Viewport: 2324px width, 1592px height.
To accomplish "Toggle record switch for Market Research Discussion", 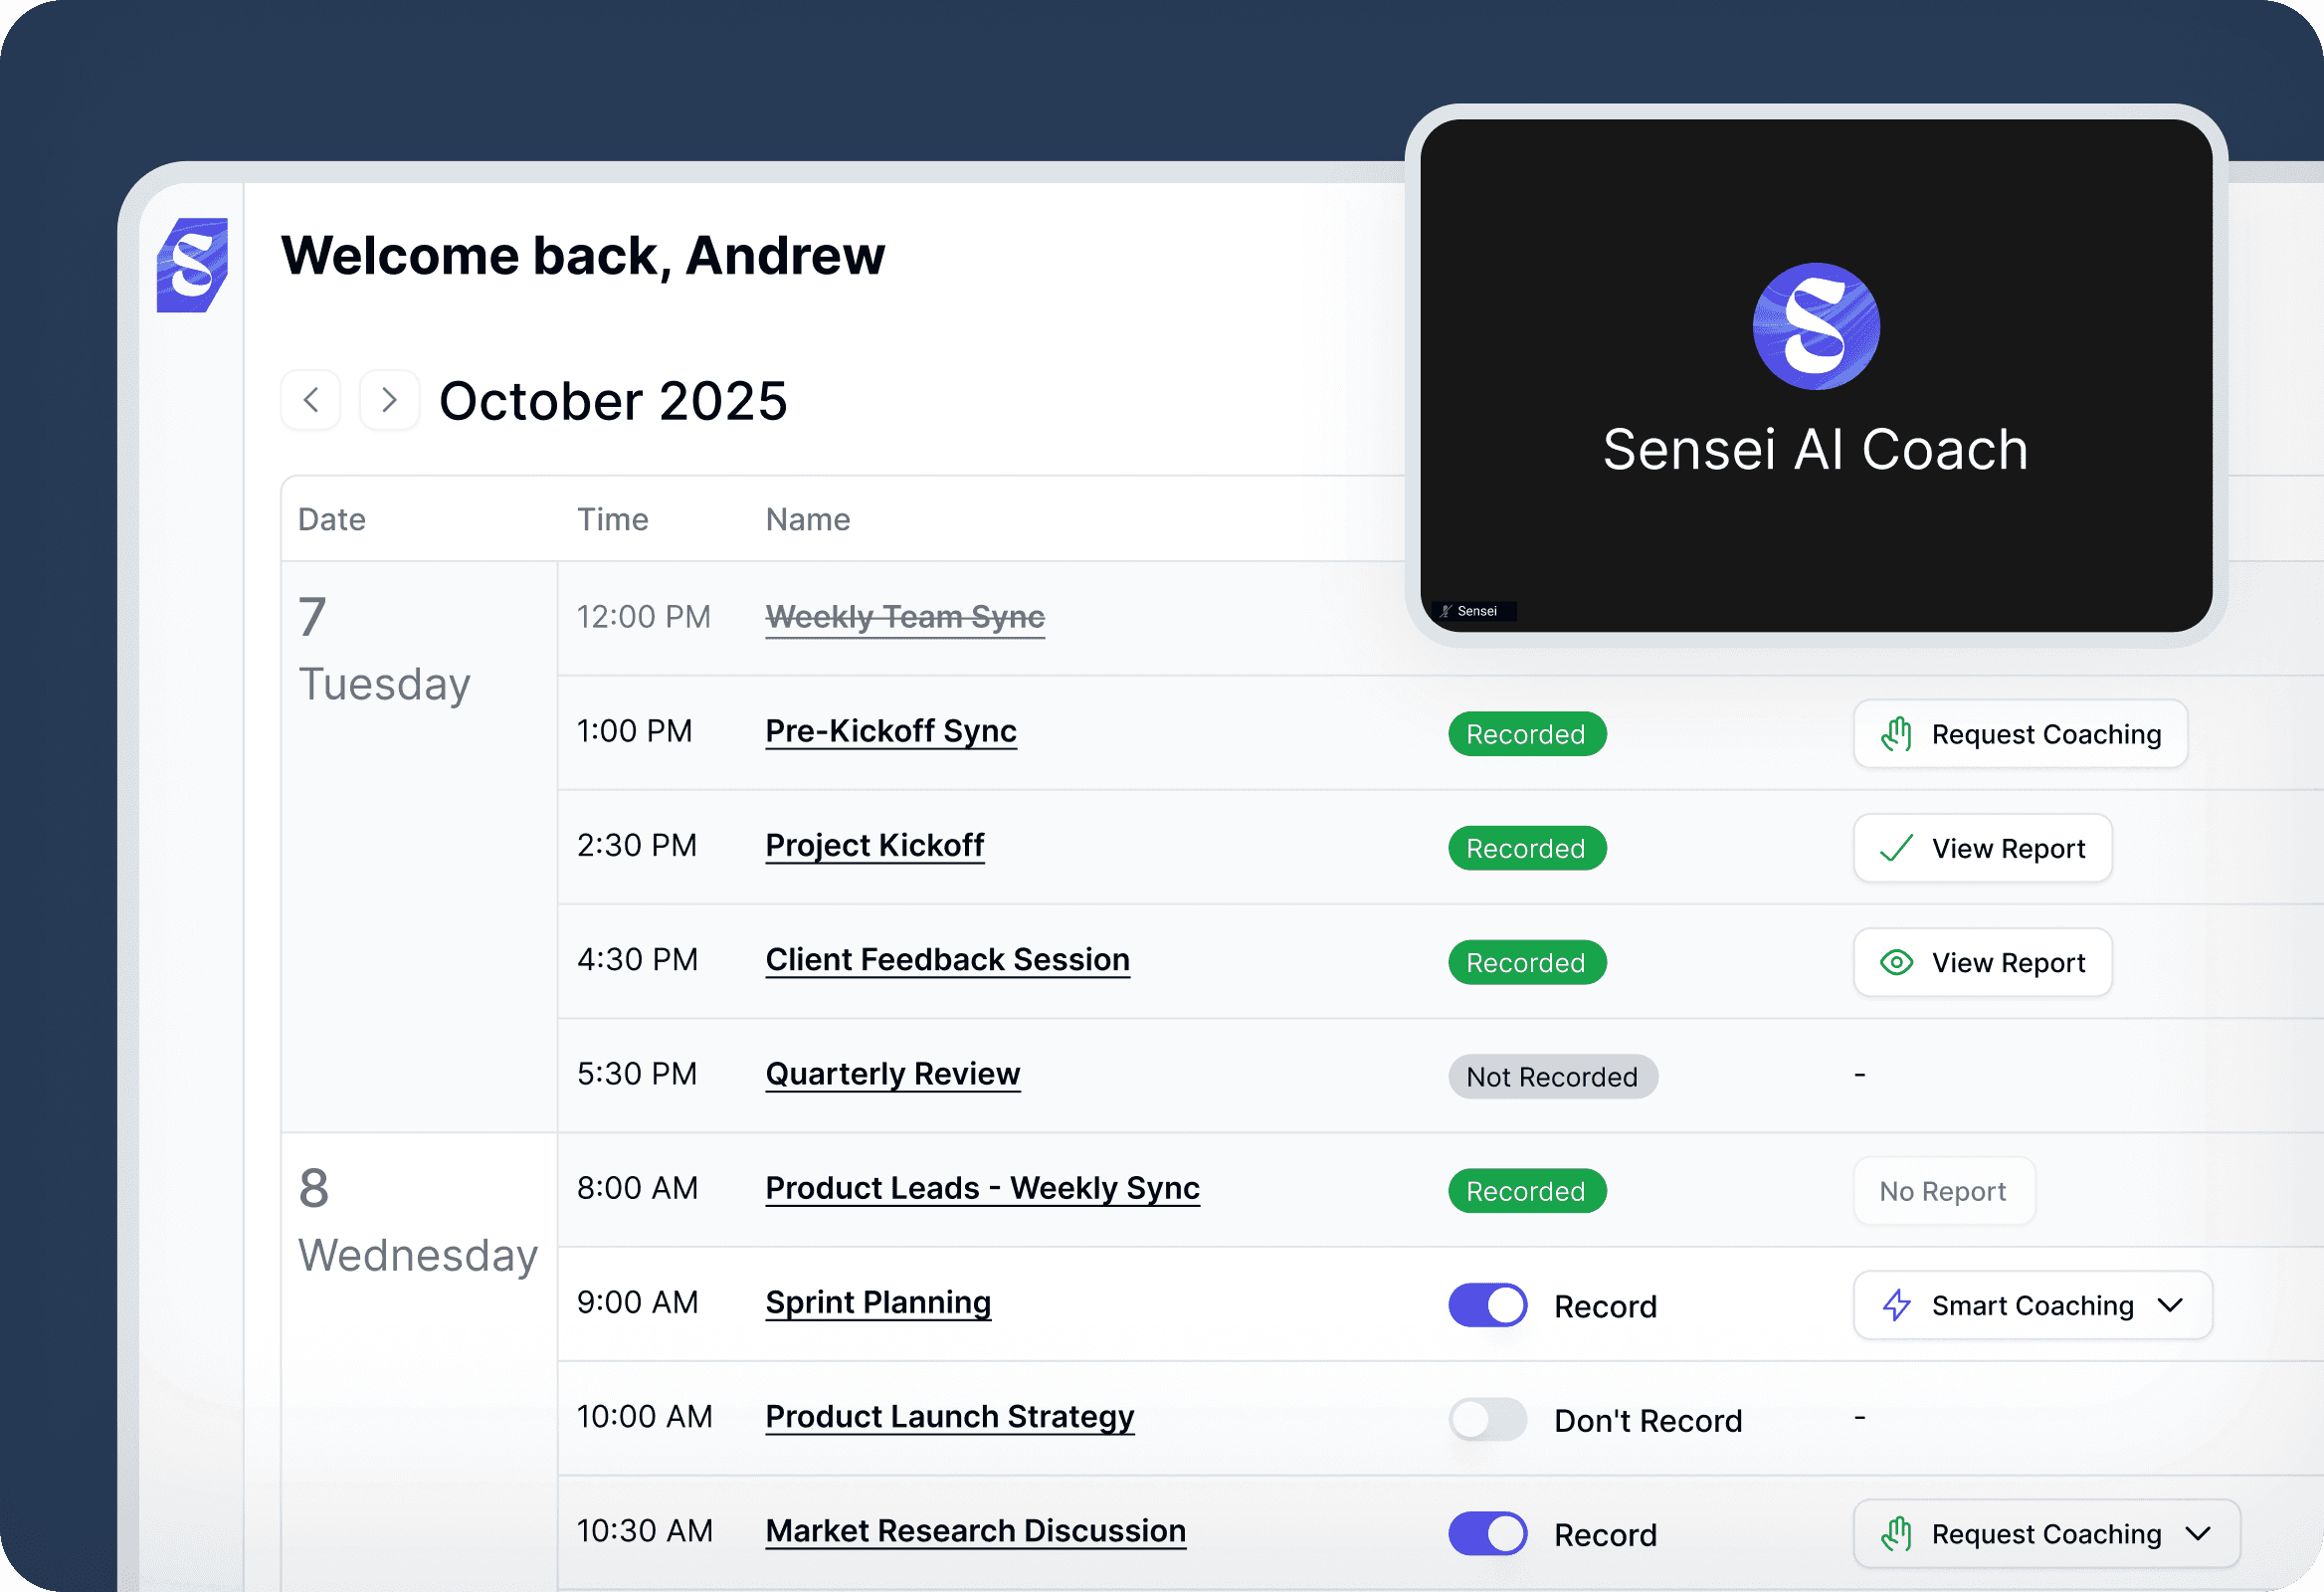I will tap(1487, 1533).
